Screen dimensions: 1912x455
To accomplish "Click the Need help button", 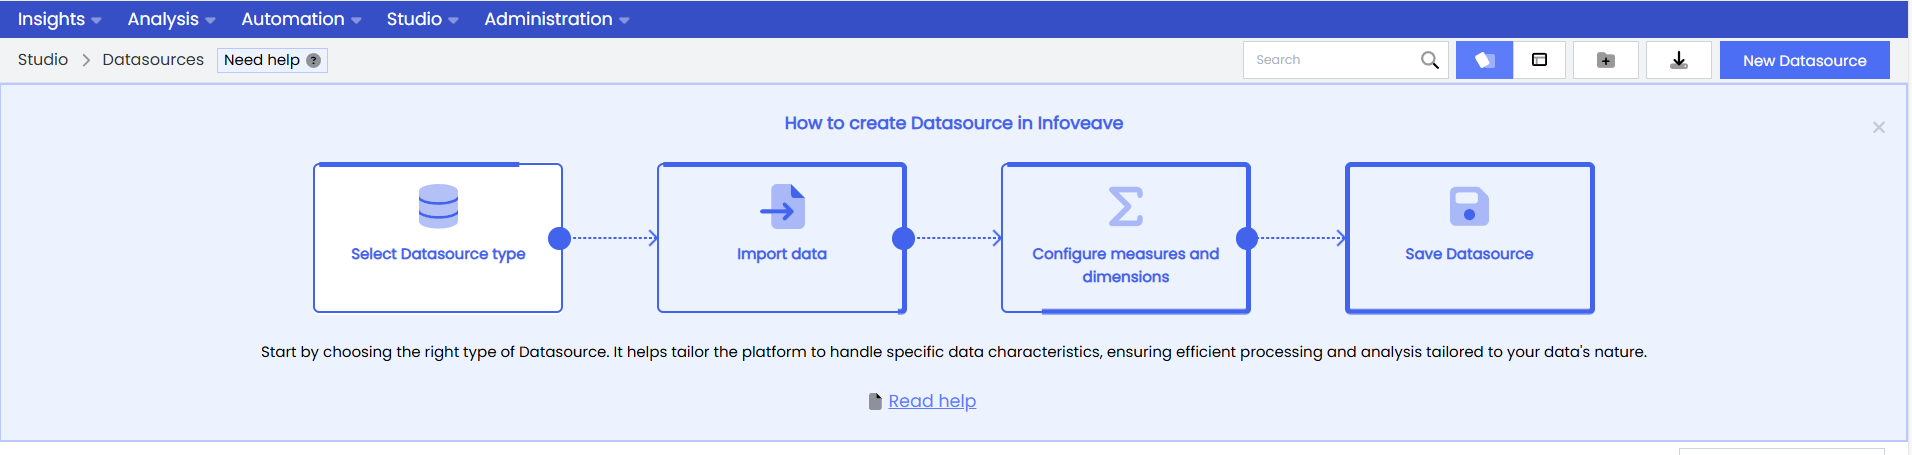I will click(272, 60).
